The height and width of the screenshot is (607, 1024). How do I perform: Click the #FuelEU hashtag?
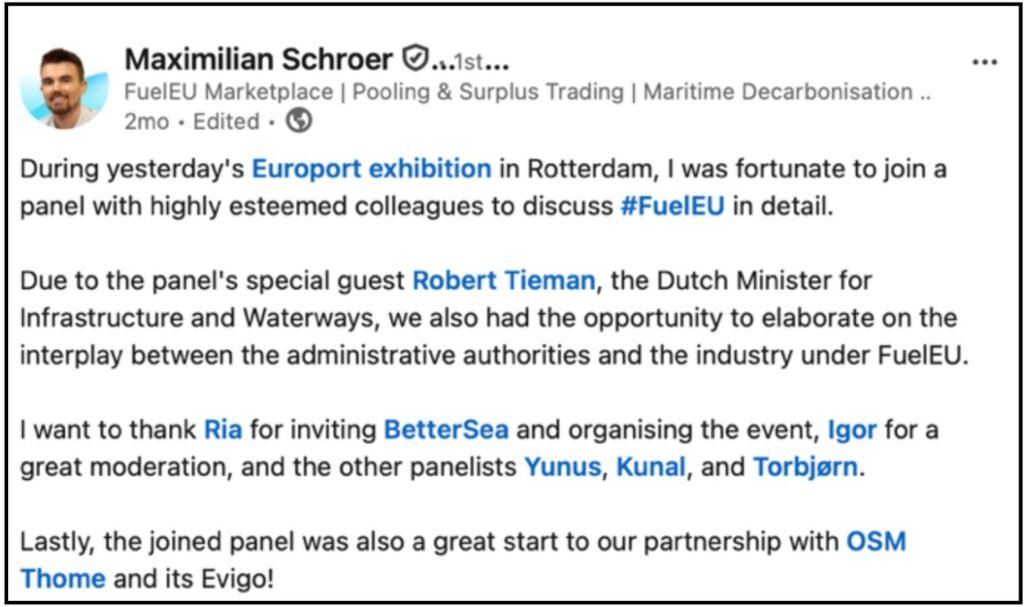coord(671,207)
